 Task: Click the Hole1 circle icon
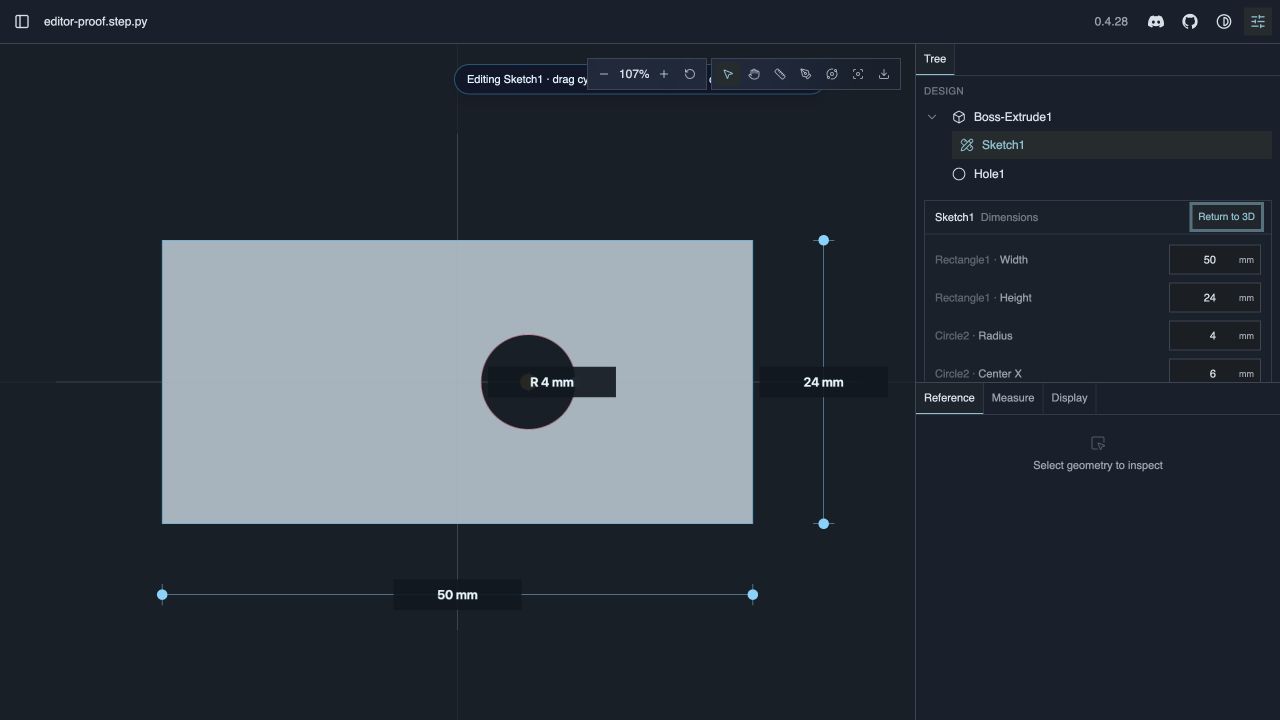959,174
